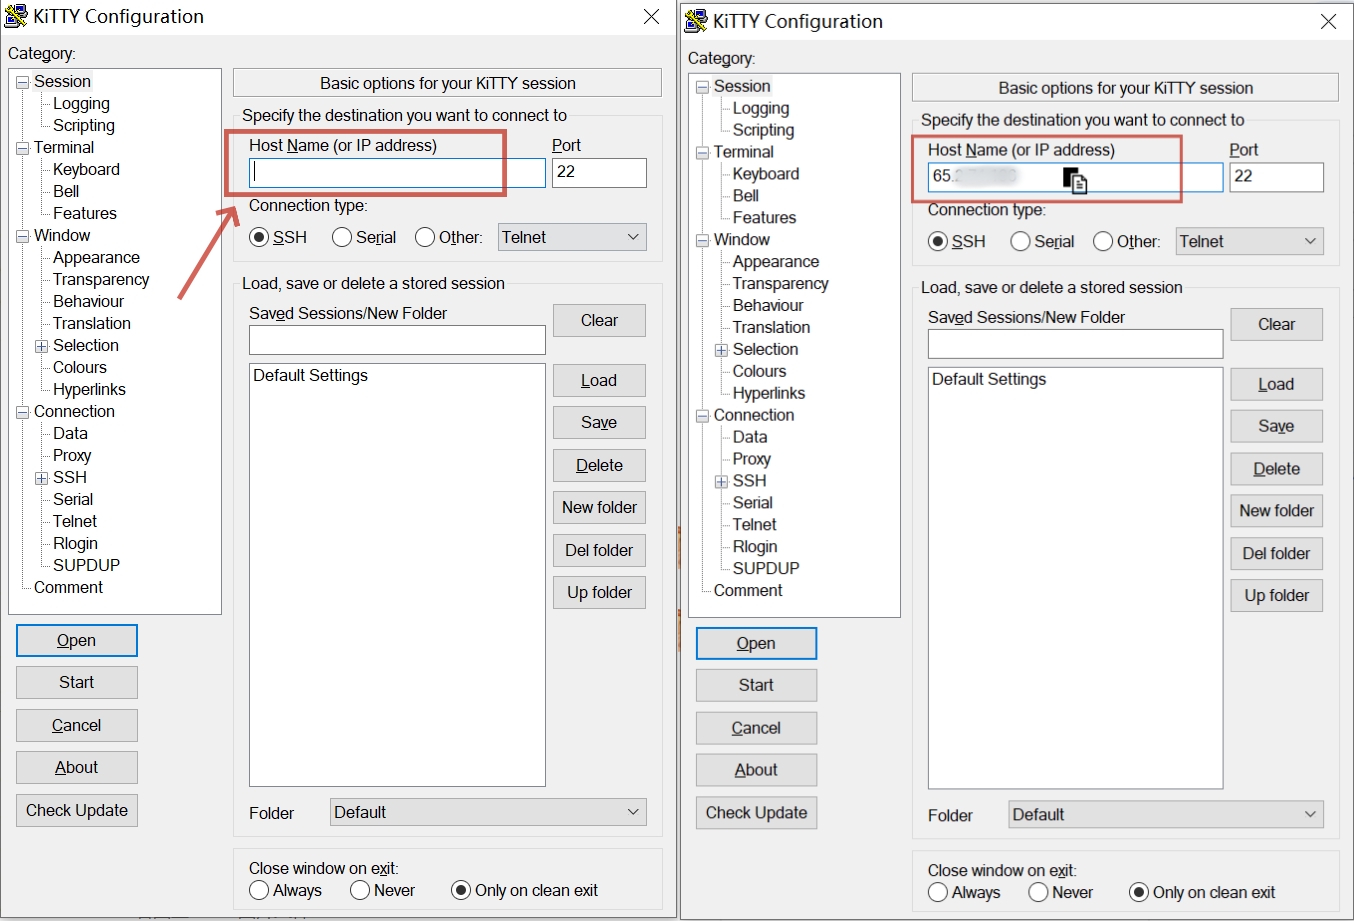1354x921 pixels.
Task: Click New folder button in left window
Action: tap(599, 507)
